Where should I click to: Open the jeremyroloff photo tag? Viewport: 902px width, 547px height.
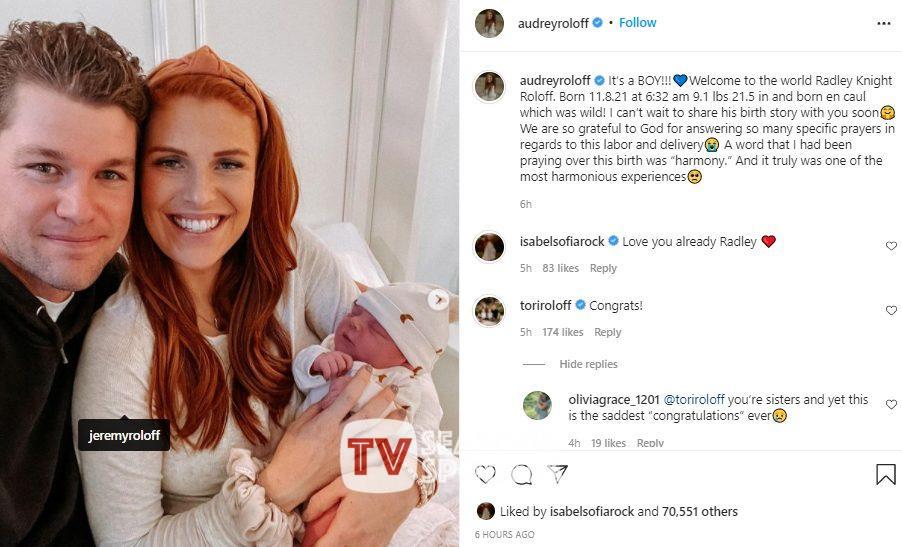pos(124,435)
